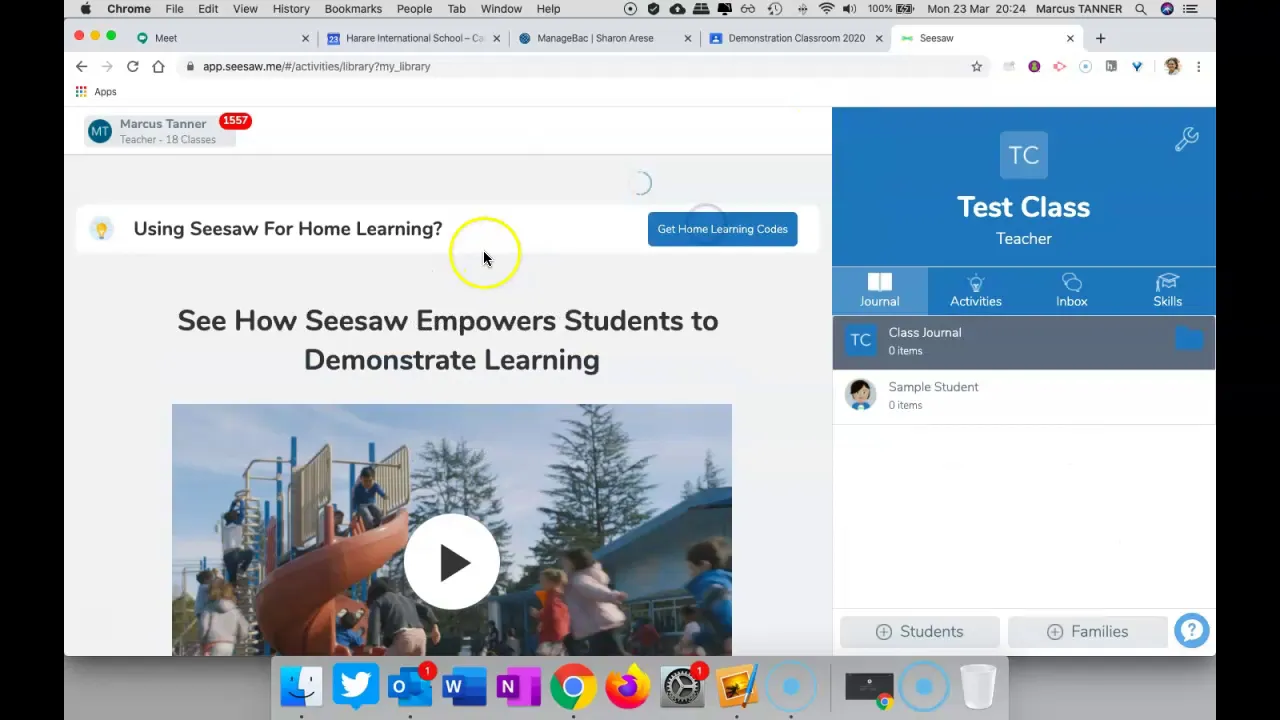1280x720 pixels.
Task: Click the TC class avatar in header
Action: coord(1023,155)
